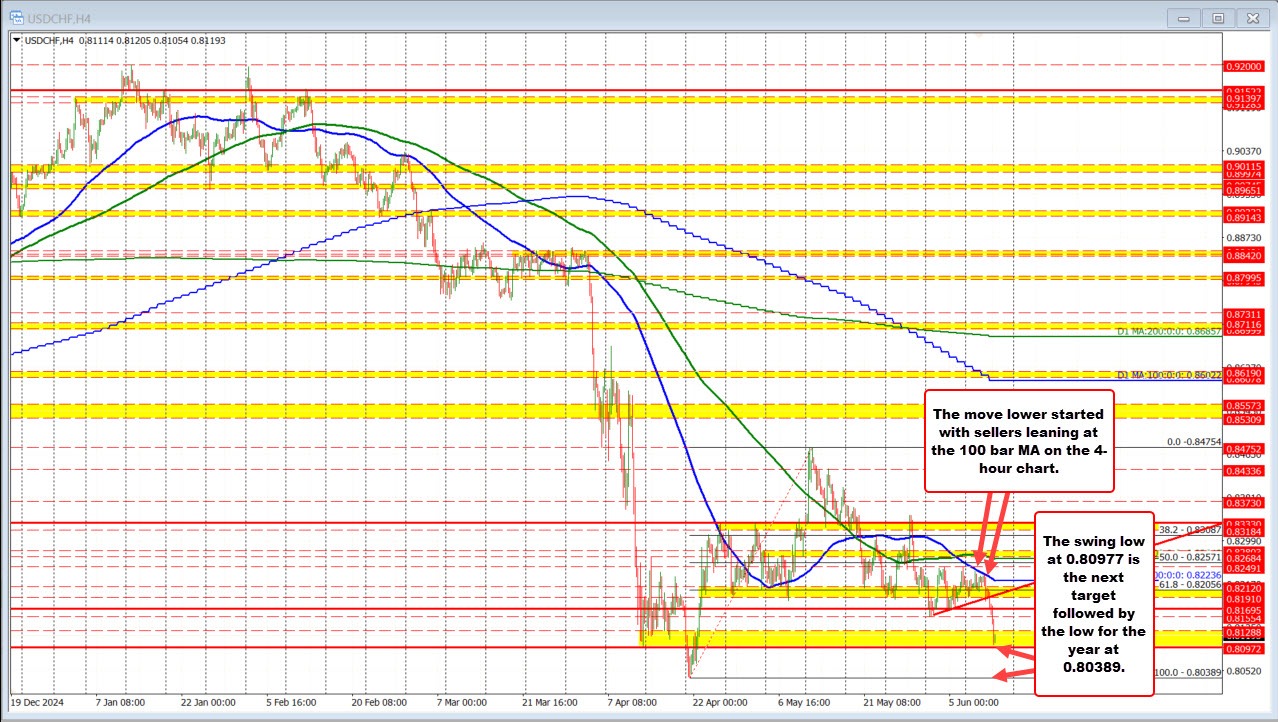Select the D1 MA:100 moving average label
This screenshot has width=1278, height=722.
1168,375
